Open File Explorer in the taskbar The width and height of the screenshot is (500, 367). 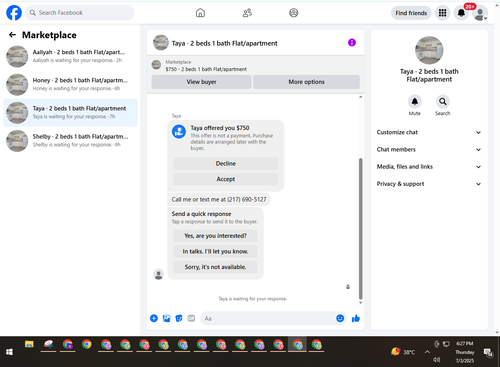tap(29, 344)
